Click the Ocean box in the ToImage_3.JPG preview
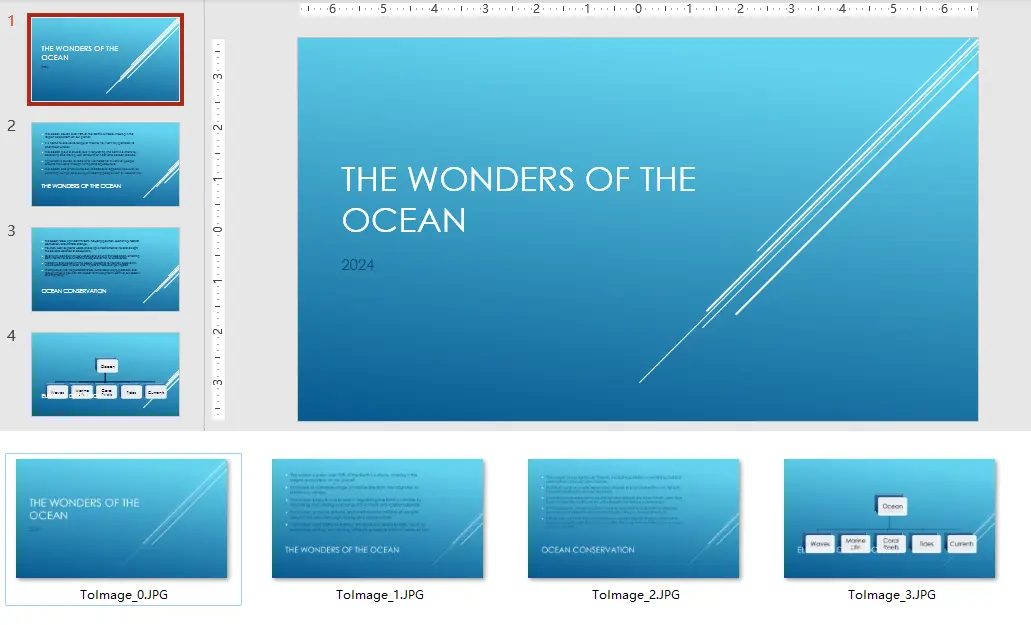 point(892,506)
